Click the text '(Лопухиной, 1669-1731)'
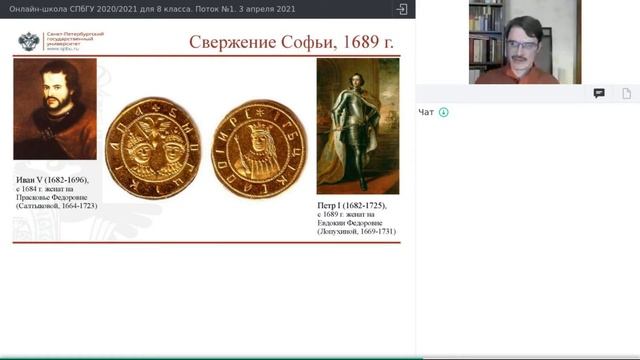 pos(357,231)
